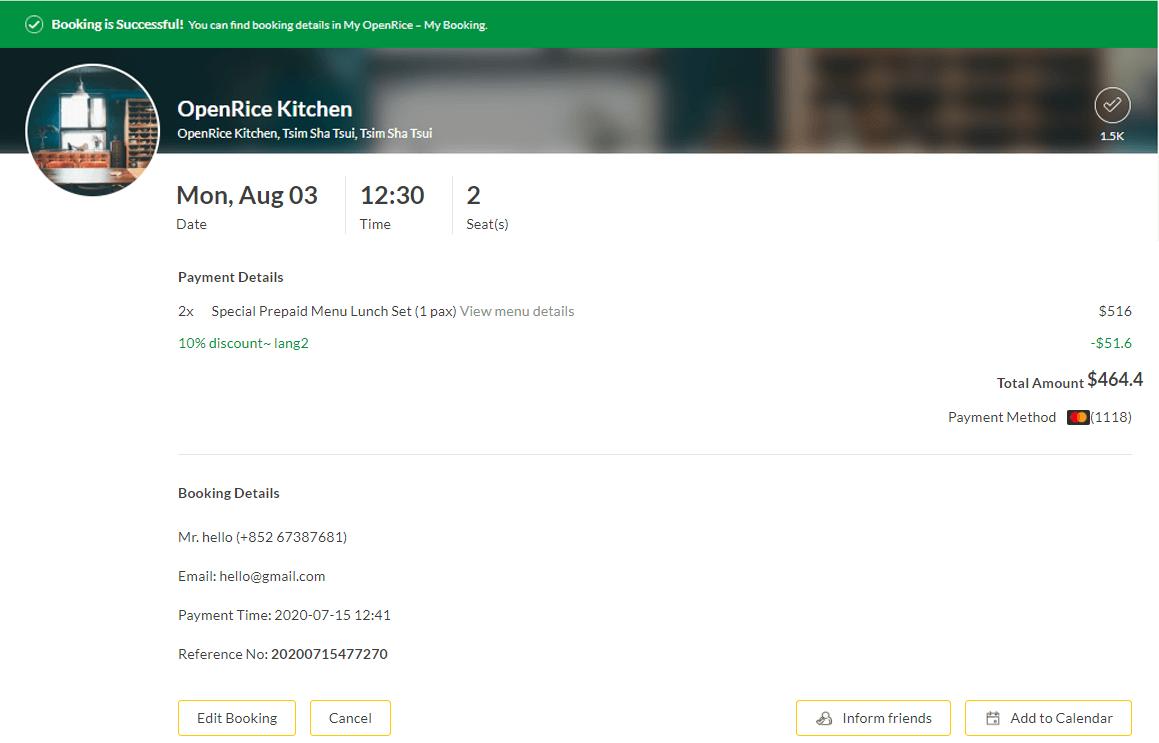Image resolution: width=1159 pixels, height=743 pixels.
Task: Click the Booking Details heading
Action: (228, 493)
